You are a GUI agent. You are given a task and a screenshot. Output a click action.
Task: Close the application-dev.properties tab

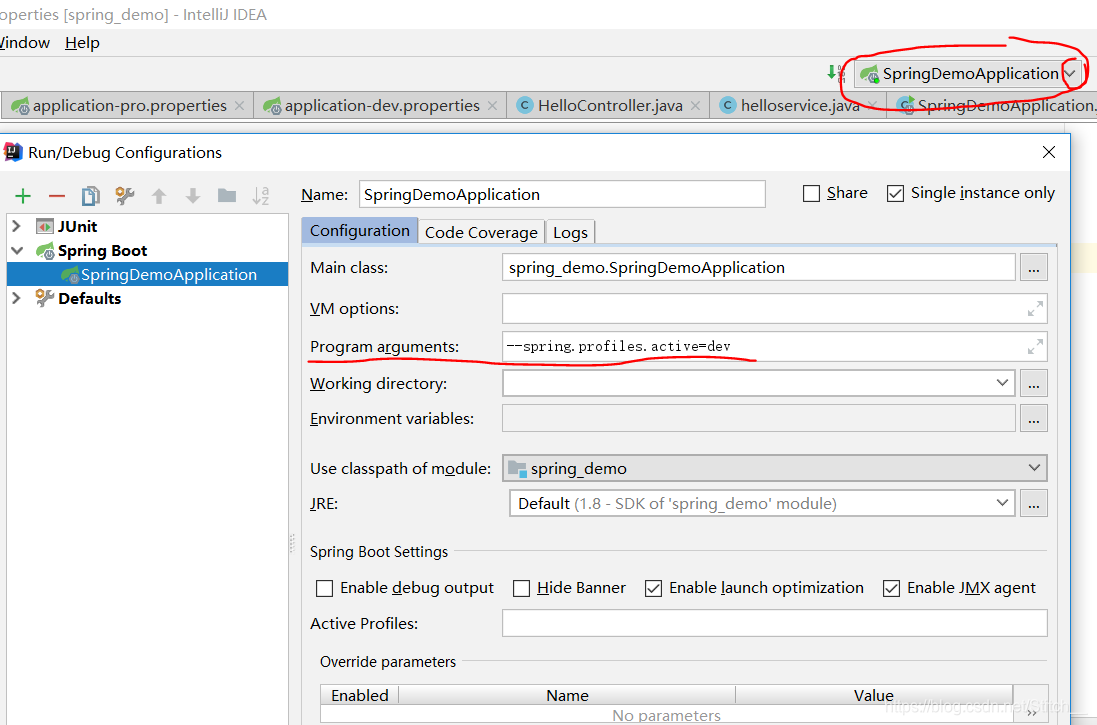[x=493, y=106]
